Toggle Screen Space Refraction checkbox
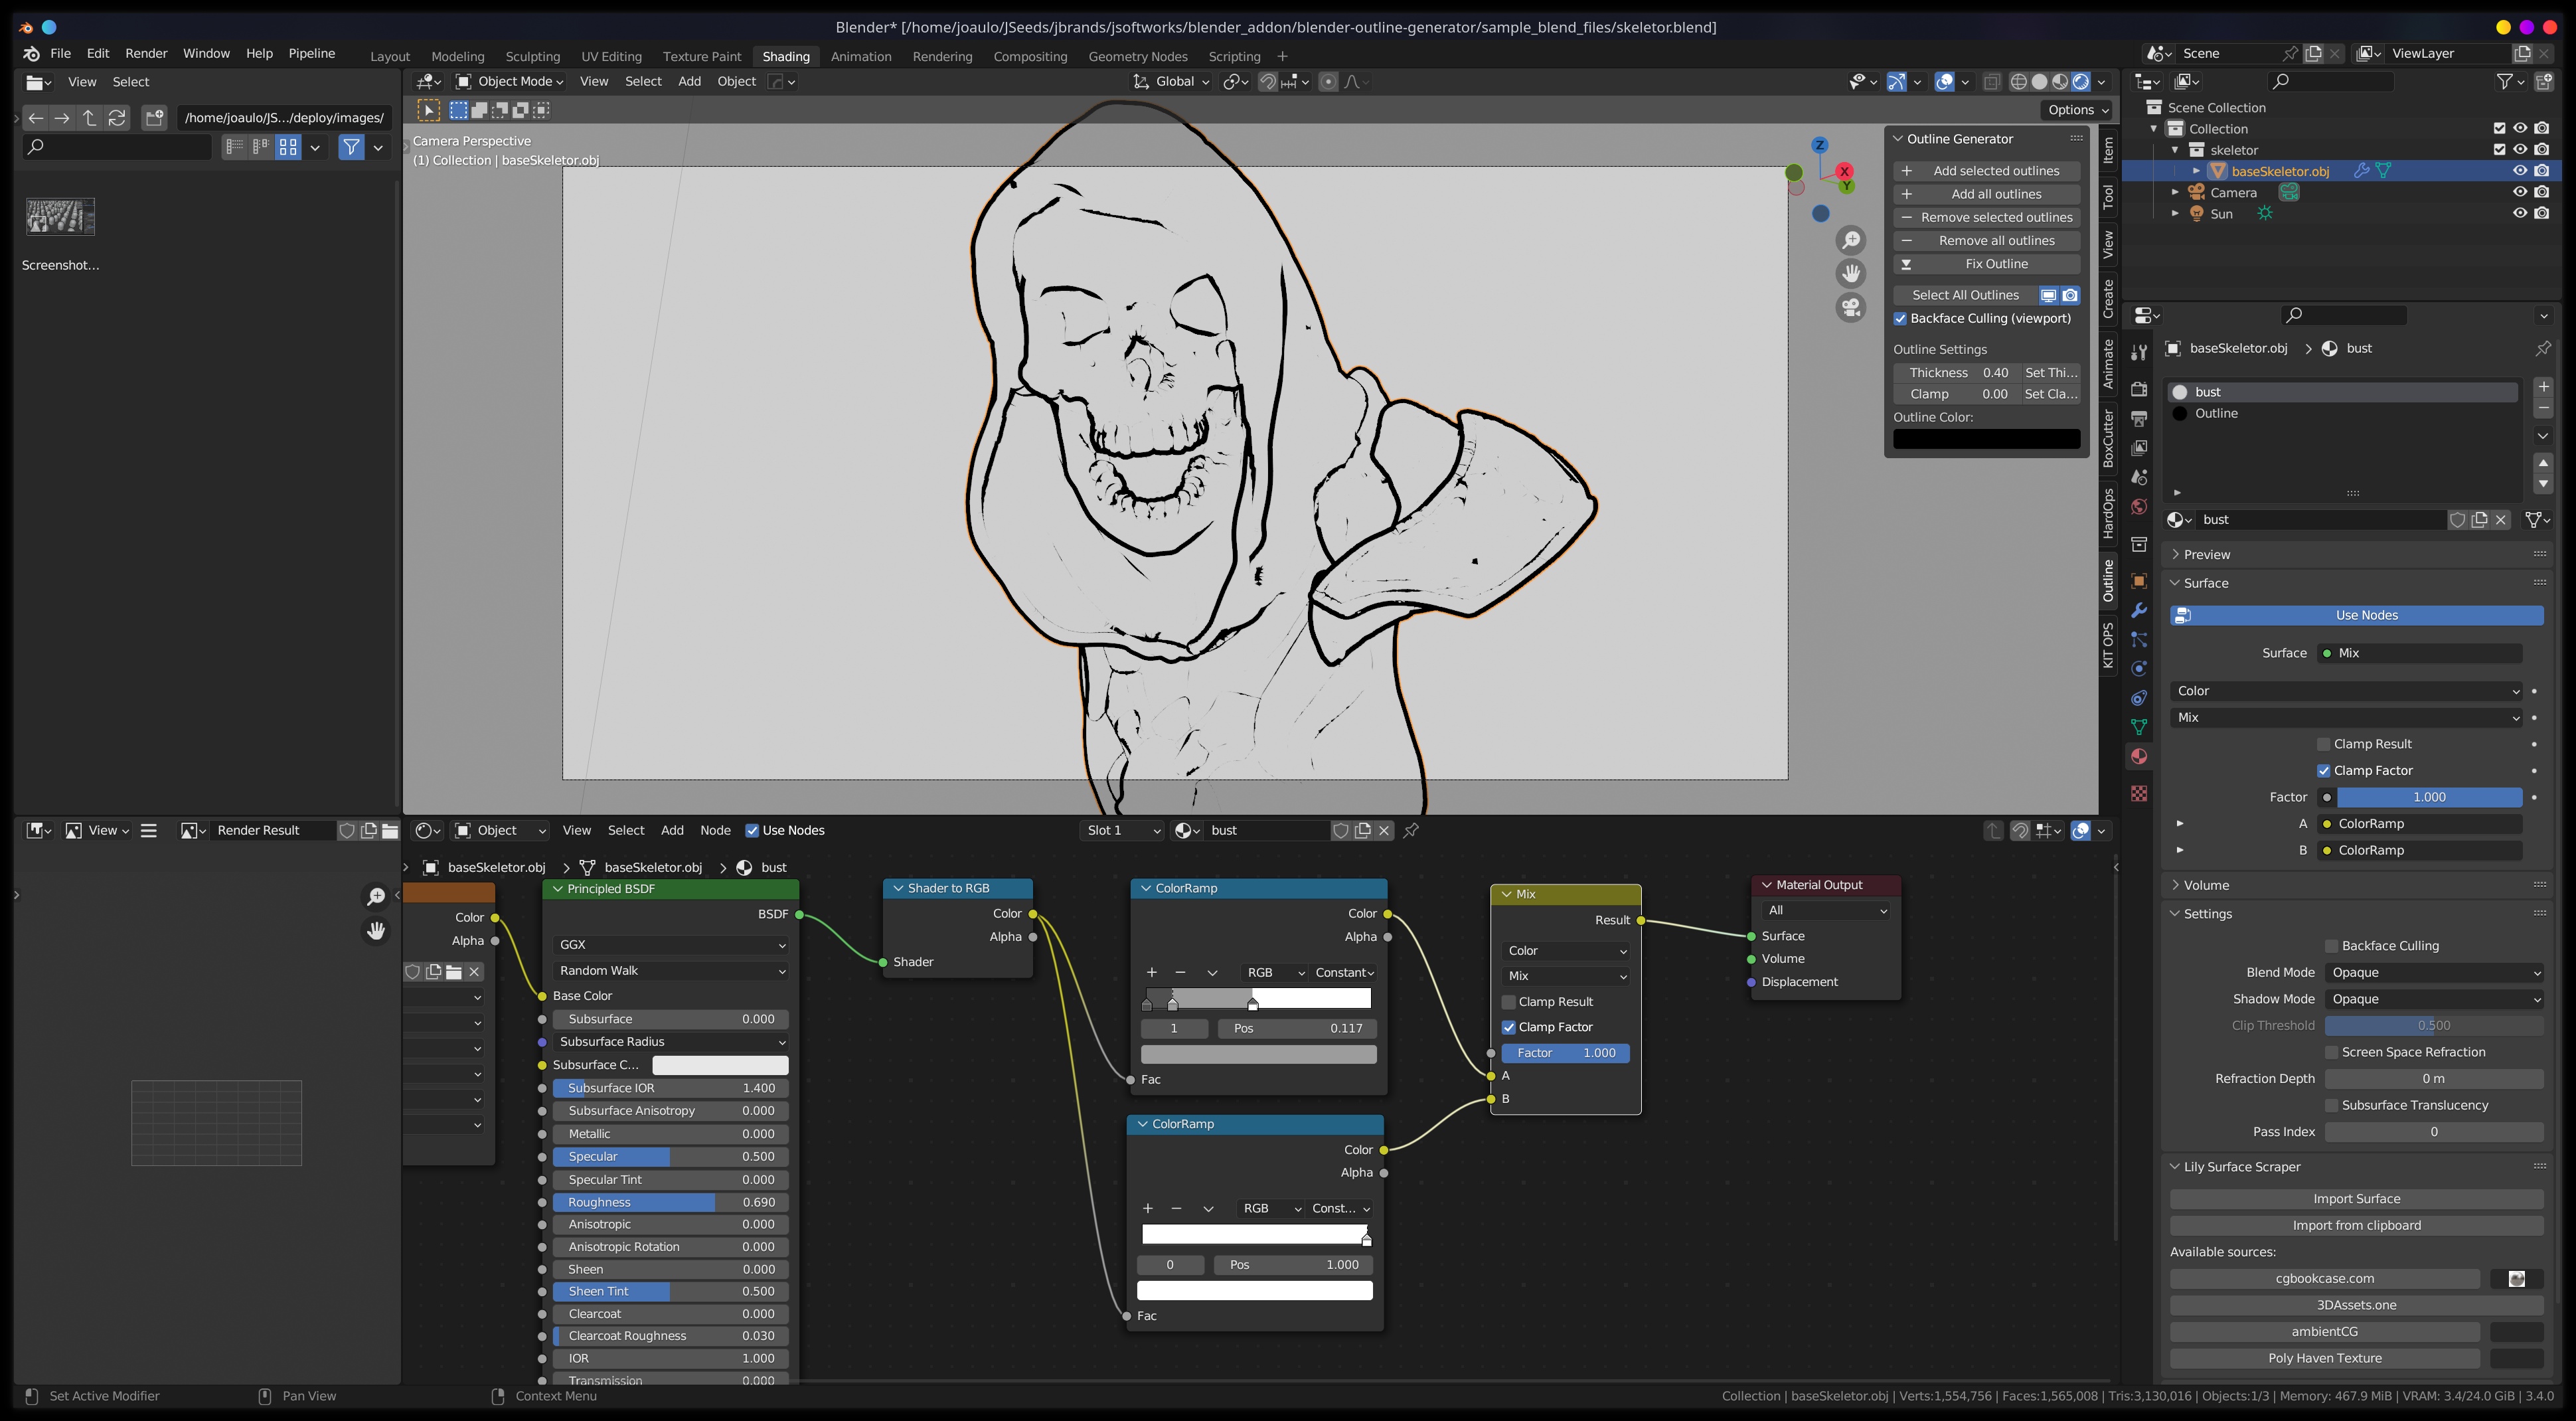The width and height of the screenshot is (2576, 1421). click(x=2331, y=1052)
